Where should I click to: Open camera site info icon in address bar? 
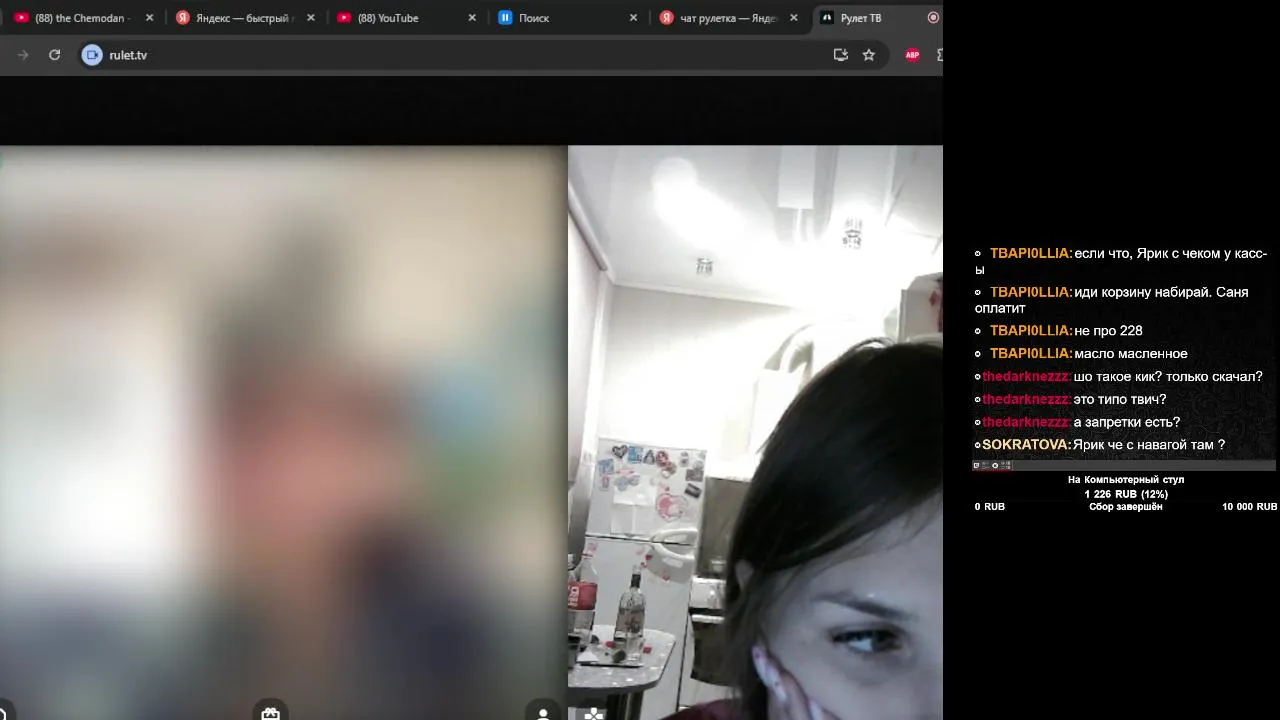pyautogui.click(x=92, y=55)
